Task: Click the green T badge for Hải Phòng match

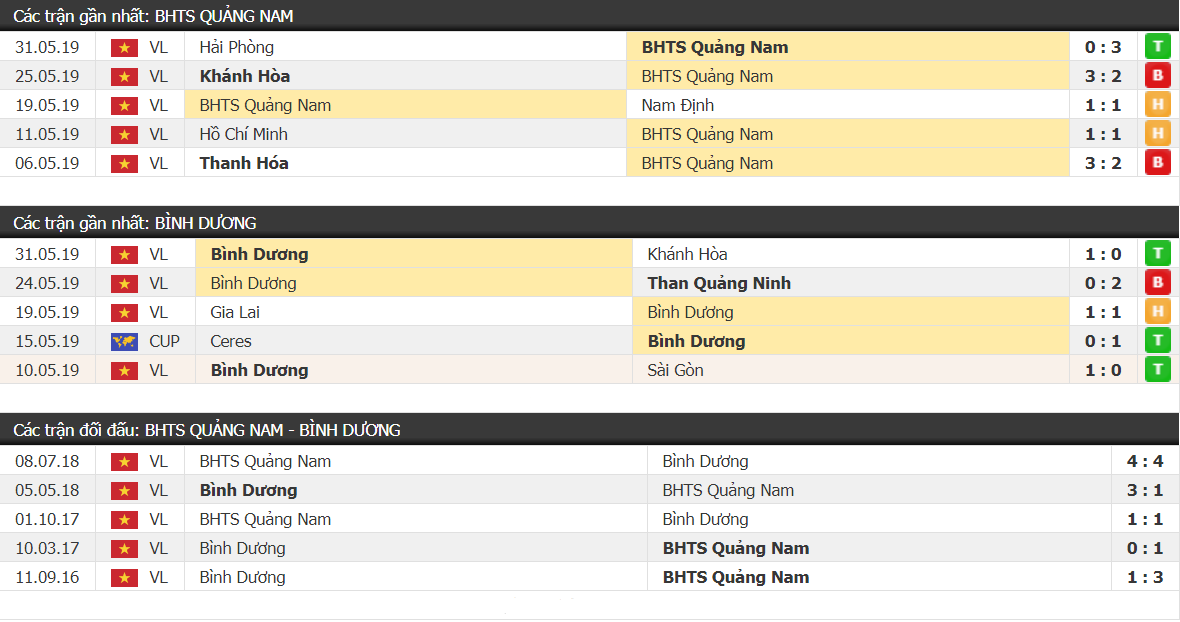Action: pyautogui.click(x=1157, y=47)
